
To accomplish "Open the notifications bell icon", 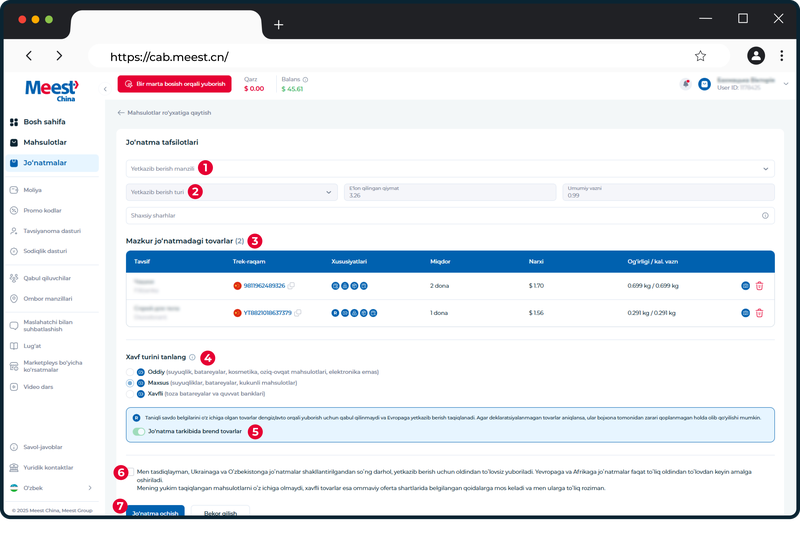I will pos(686,84).
